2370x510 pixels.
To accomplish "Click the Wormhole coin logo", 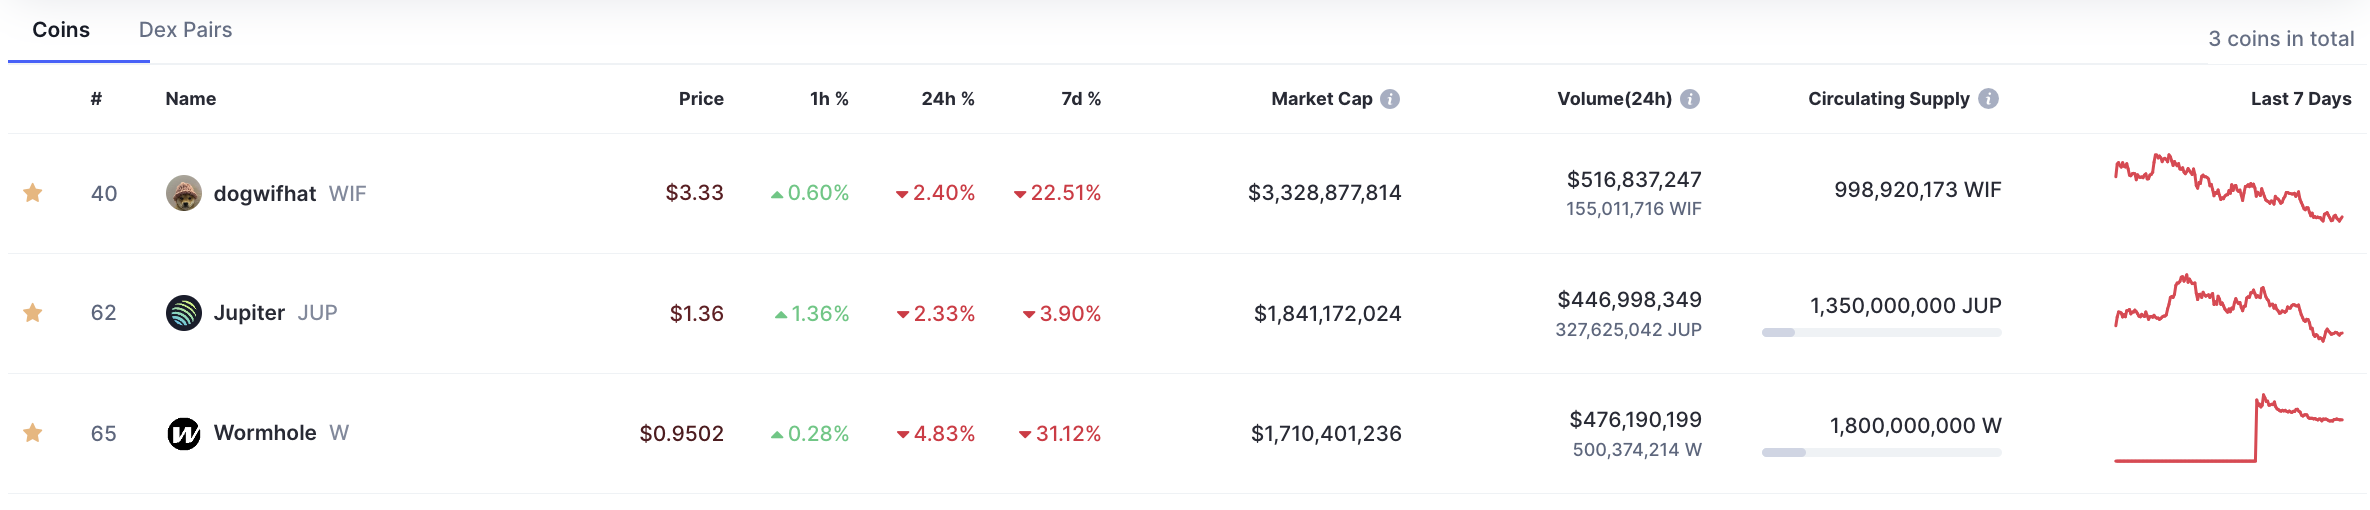I will [184, 433].
